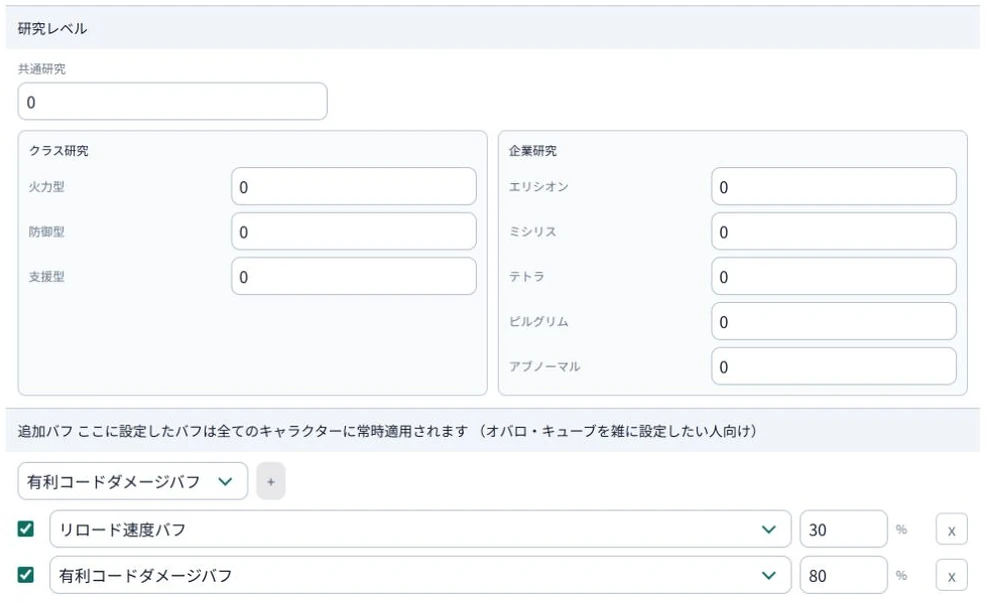This screenshot has height=612, width=986.
Task: Click the ミシリス label
Action: click(533, 231)
